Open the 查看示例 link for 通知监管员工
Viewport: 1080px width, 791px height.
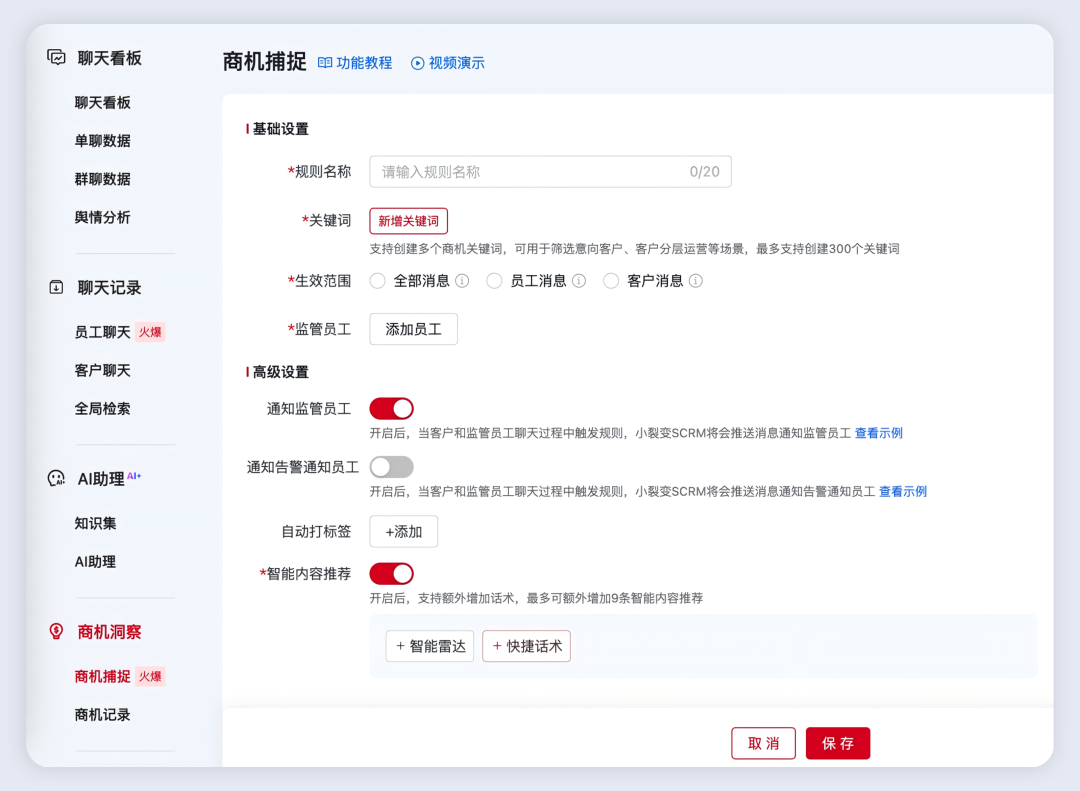[x=879, y=432]
